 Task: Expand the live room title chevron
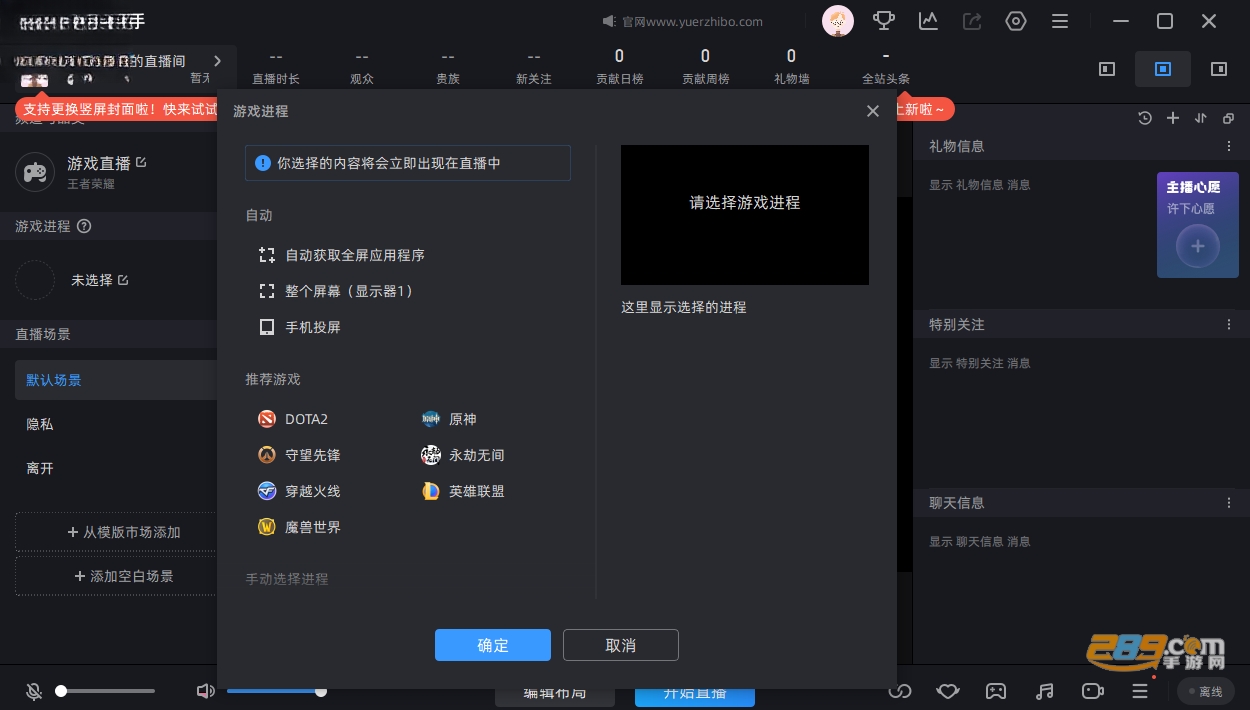(218, 61)
